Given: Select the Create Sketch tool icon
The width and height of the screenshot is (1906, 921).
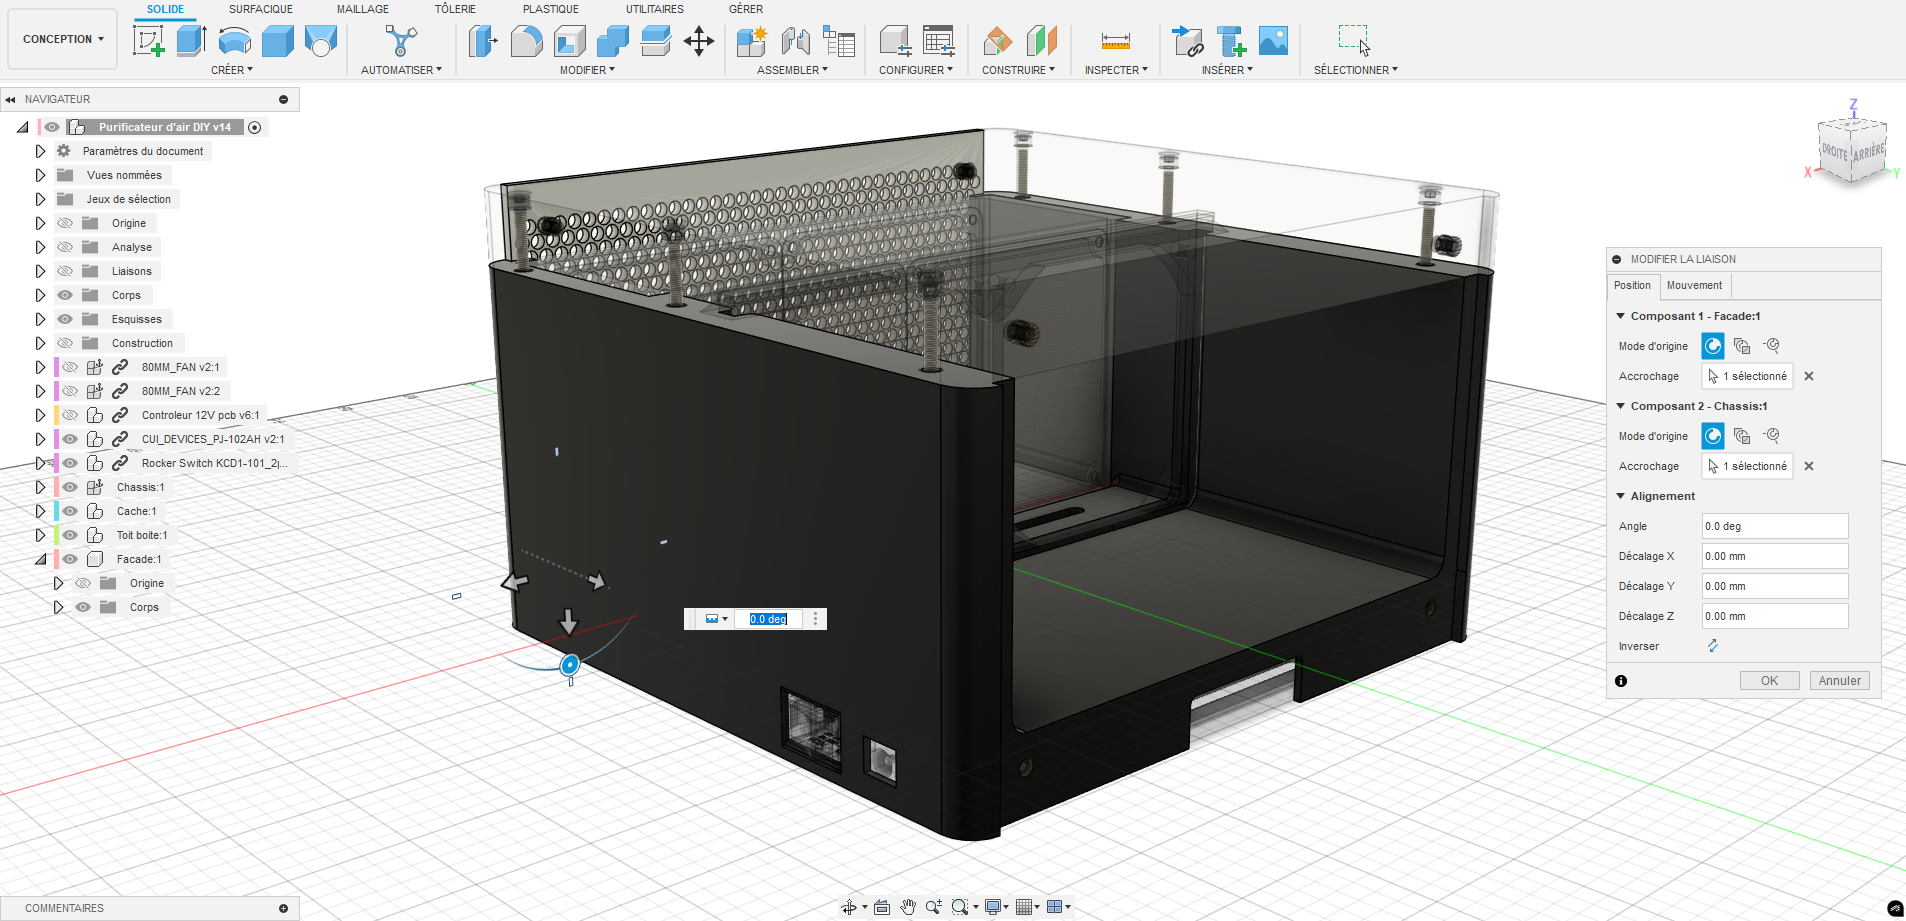Looking at the screenshot, I should click(x=148, y=41).
